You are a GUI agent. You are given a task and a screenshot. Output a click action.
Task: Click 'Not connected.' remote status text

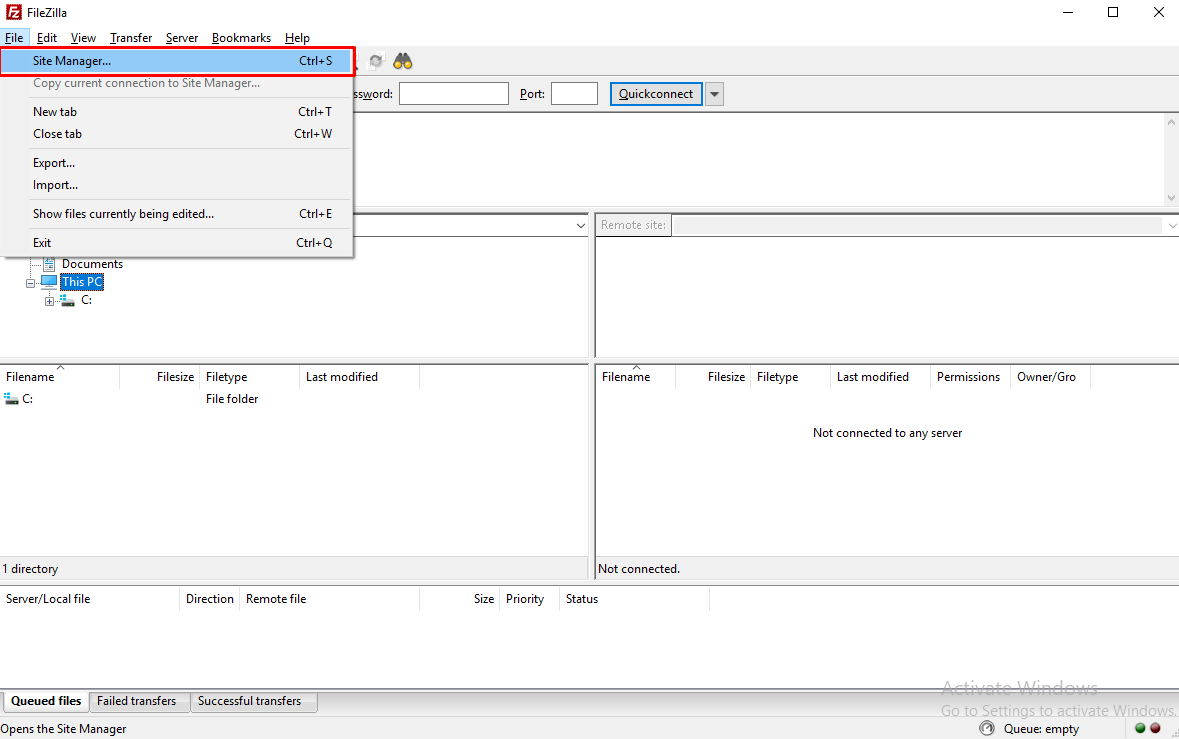point(638,569)
